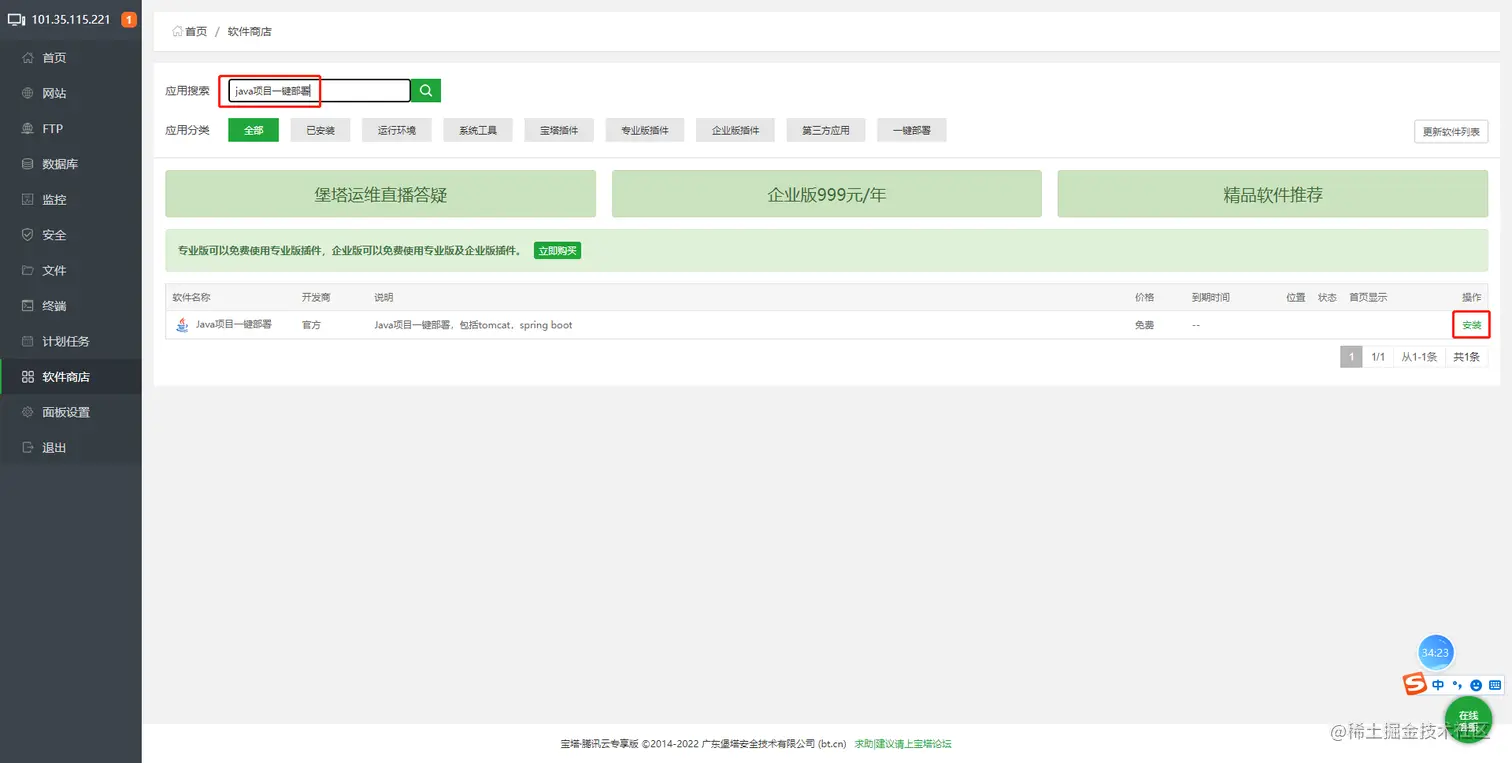
Task: Click the input method keyboard icon
Action: pos(1495,685)
